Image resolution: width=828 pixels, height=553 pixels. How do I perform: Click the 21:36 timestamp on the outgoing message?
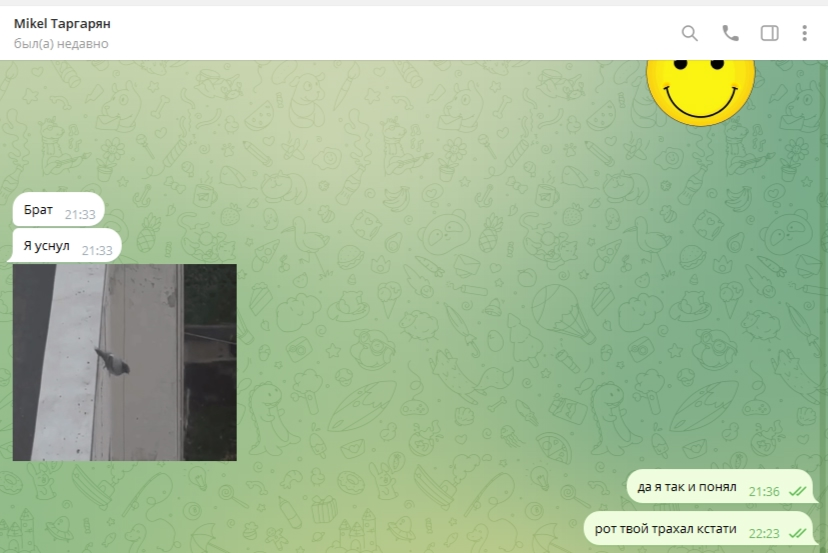coord(763,491)
